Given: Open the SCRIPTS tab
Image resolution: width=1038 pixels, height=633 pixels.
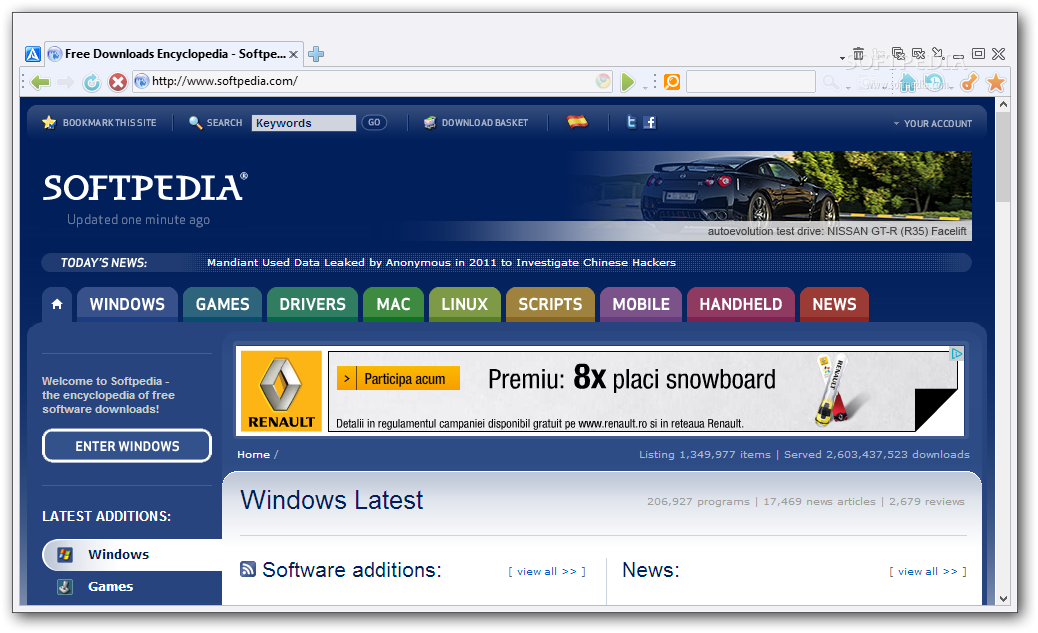Looking at the screenshot, I should click(550, 305).
